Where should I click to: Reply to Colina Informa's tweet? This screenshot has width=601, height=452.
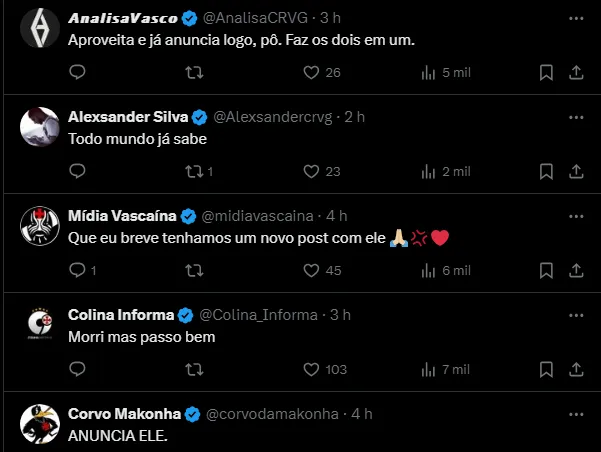tap(78, 369)
